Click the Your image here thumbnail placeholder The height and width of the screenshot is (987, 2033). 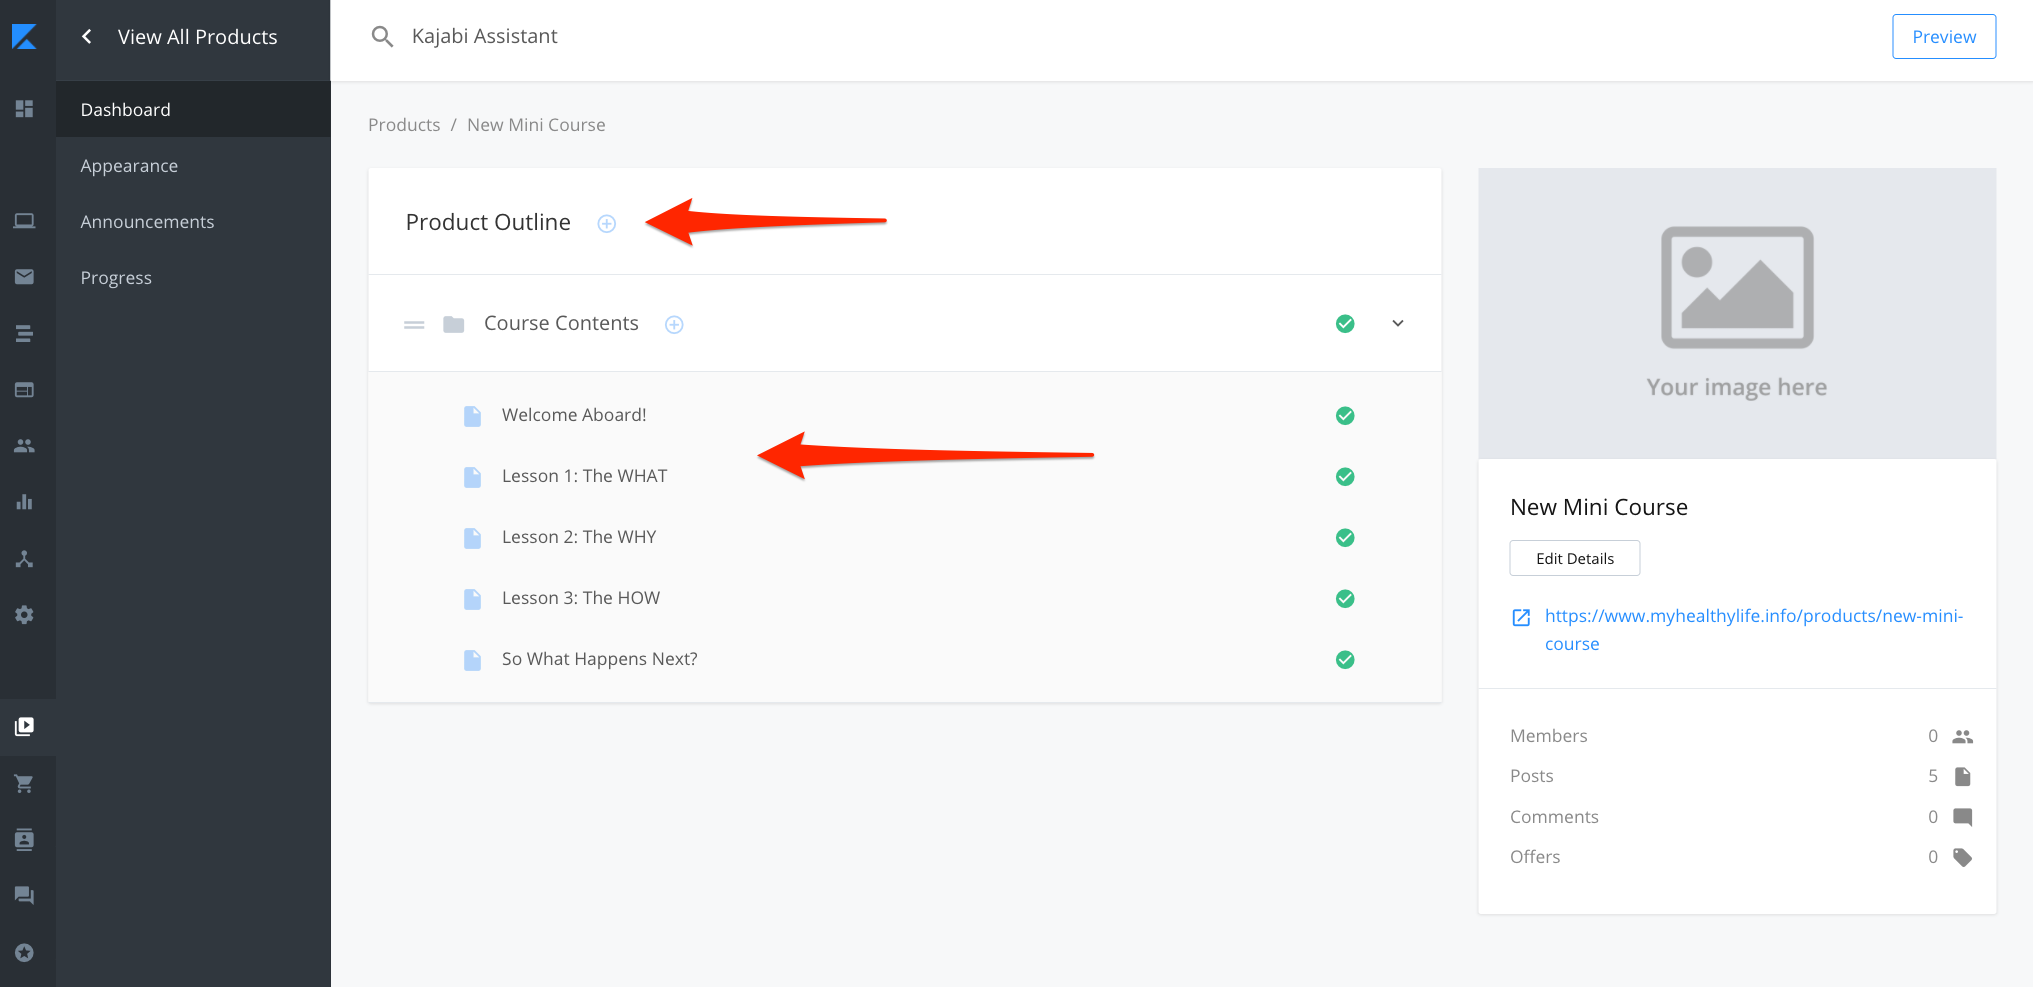1737,313
